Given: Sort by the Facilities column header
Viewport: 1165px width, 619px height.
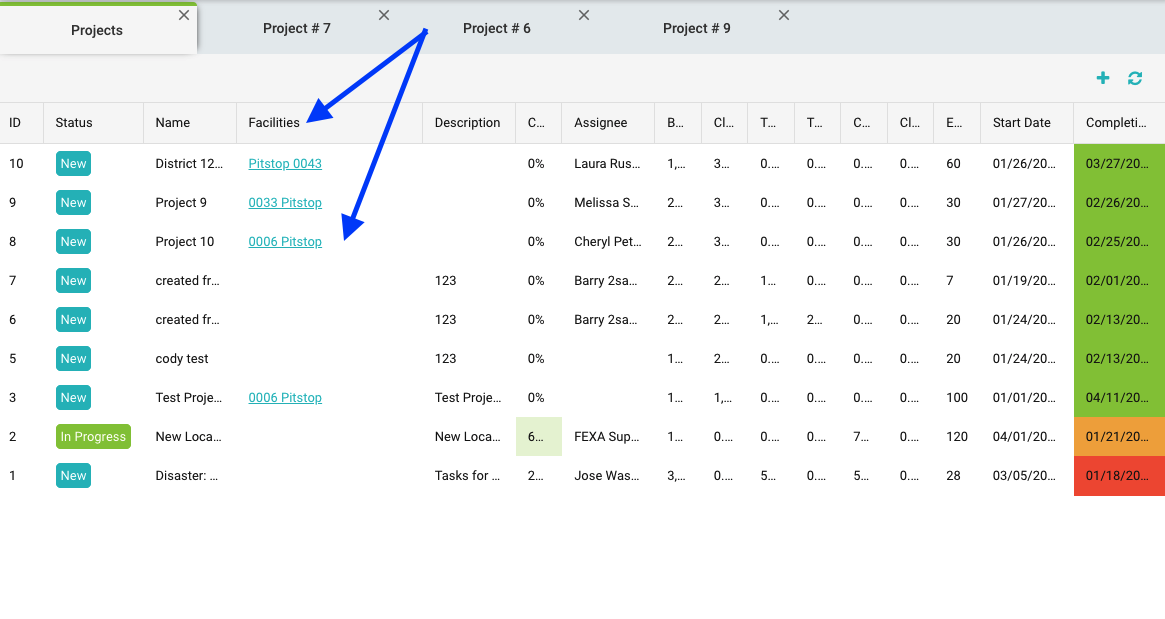Looking at the screenshot, I should click(274, 123).
